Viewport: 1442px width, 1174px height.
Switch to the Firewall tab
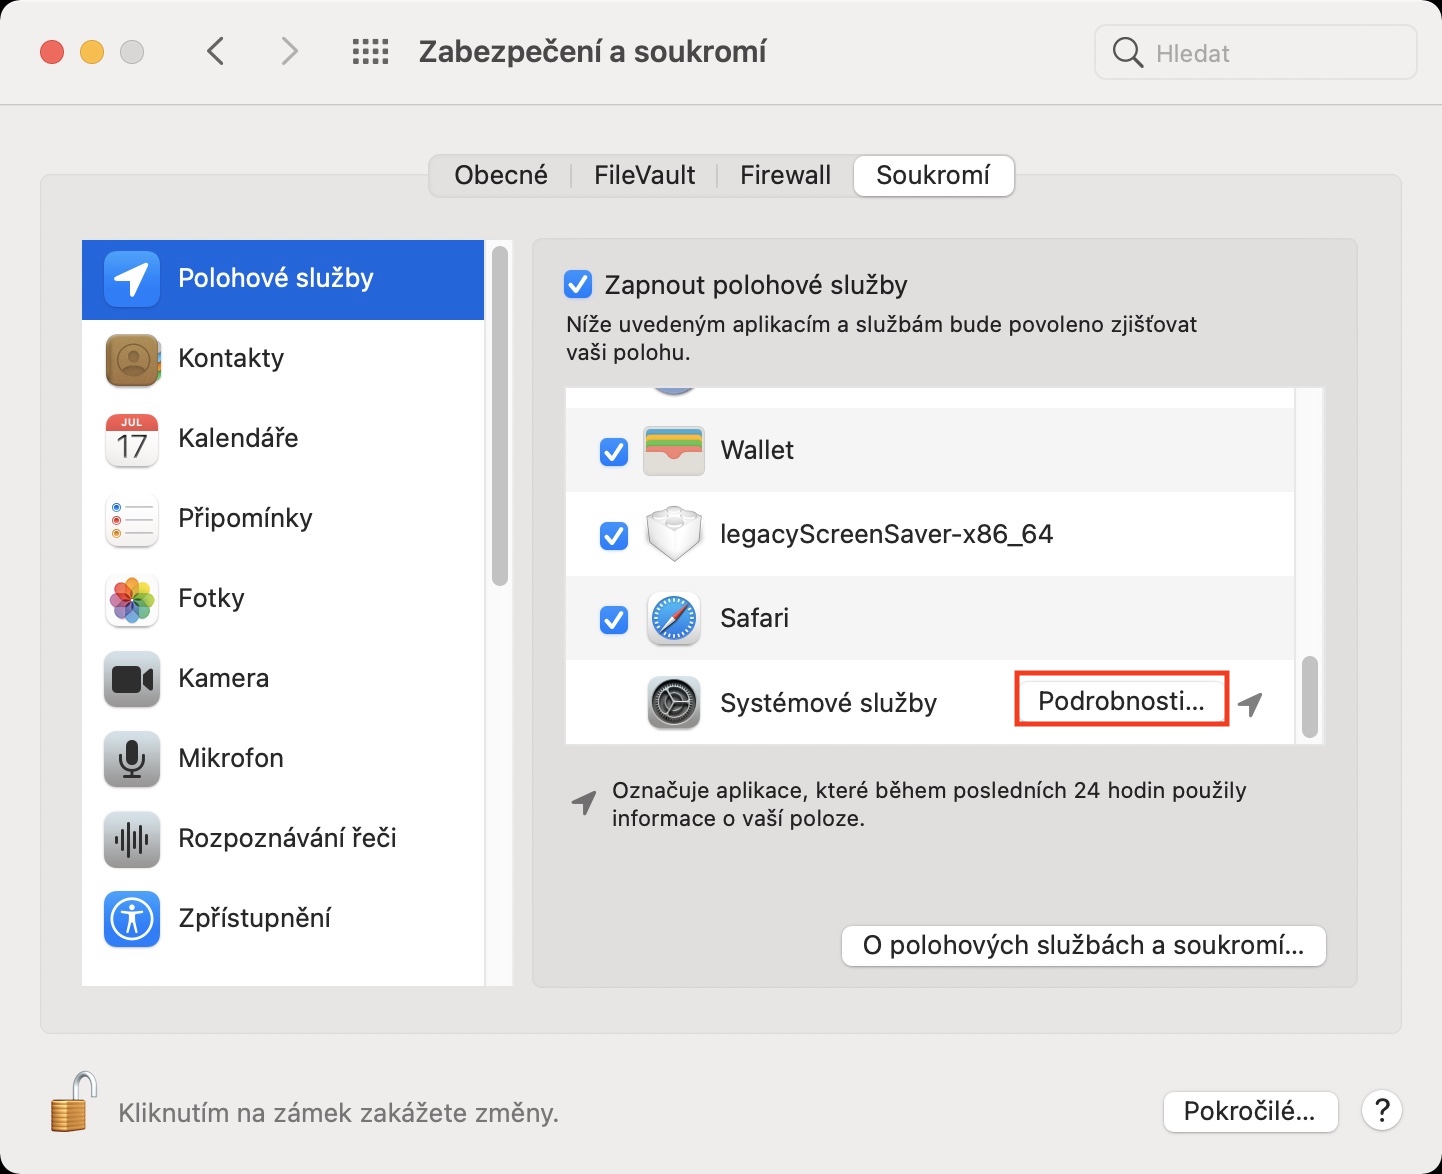(x=785, y=176)
